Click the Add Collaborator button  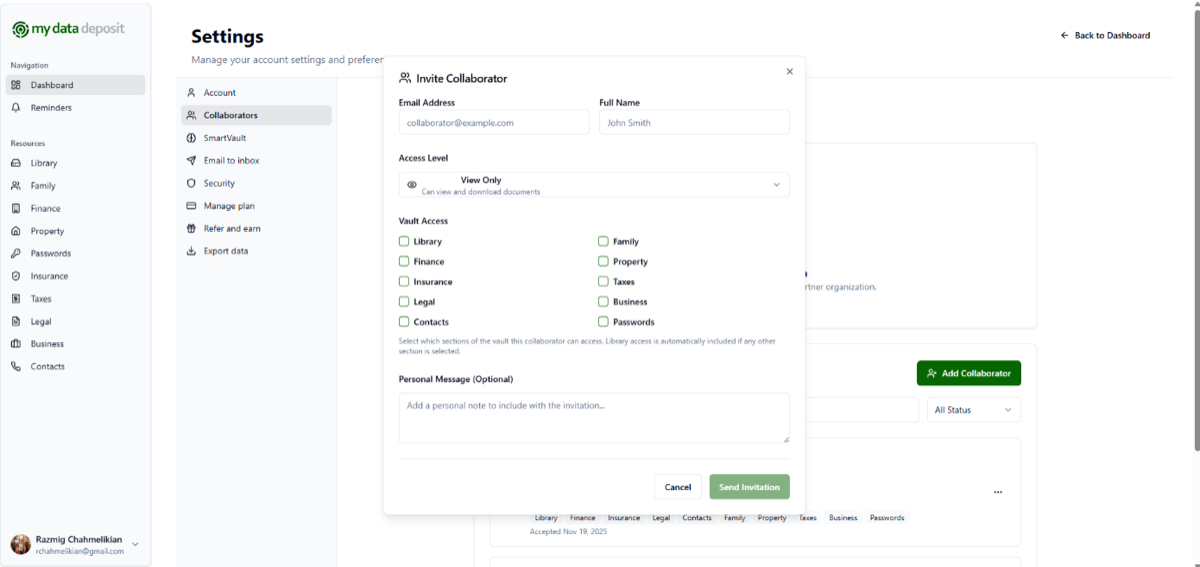969,373
